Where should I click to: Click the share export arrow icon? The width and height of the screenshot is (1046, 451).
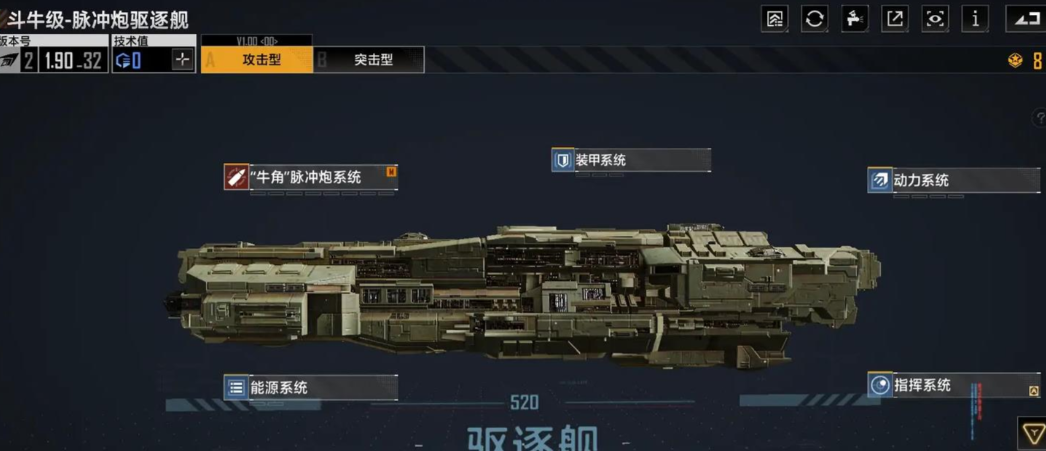(895, 19)
